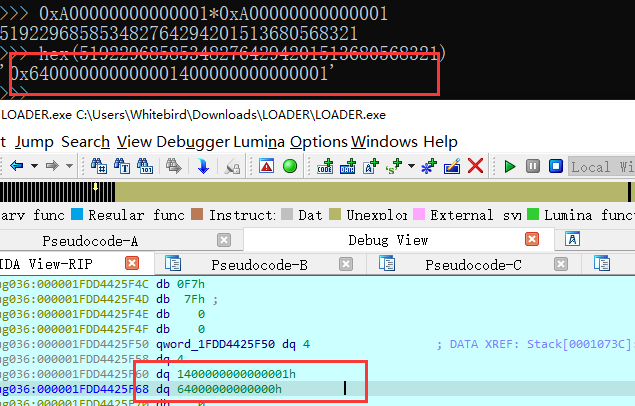
Task: Click the 'db 0F7h' line
Action: point(181,284)
